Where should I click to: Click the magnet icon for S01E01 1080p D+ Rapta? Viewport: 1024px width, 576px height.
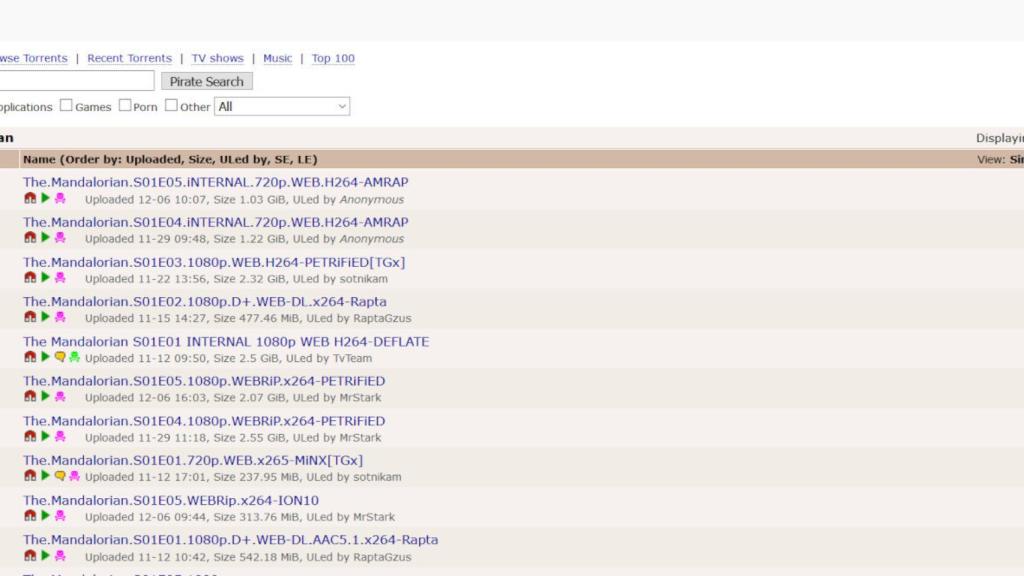[30, 556]
